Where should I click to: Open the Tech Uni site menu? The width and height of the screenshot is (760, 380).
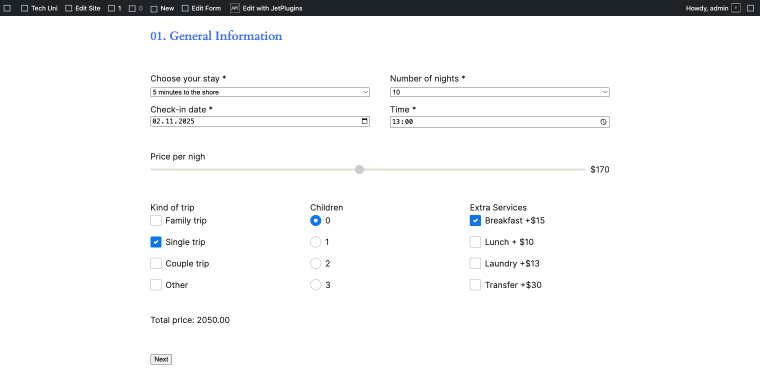click(x=39, y=8)
